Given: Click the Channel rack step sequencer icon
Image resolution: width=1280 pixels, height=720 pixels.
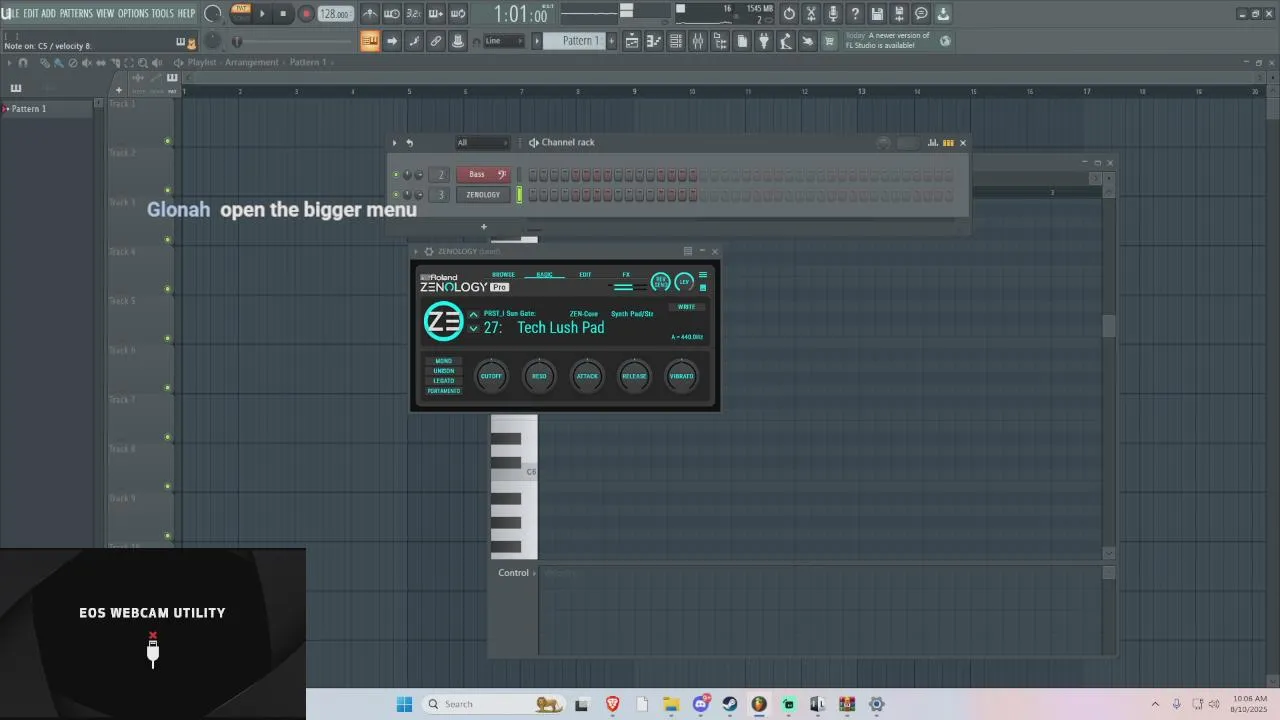Looking at the screenshot, I should click(948, 143).
